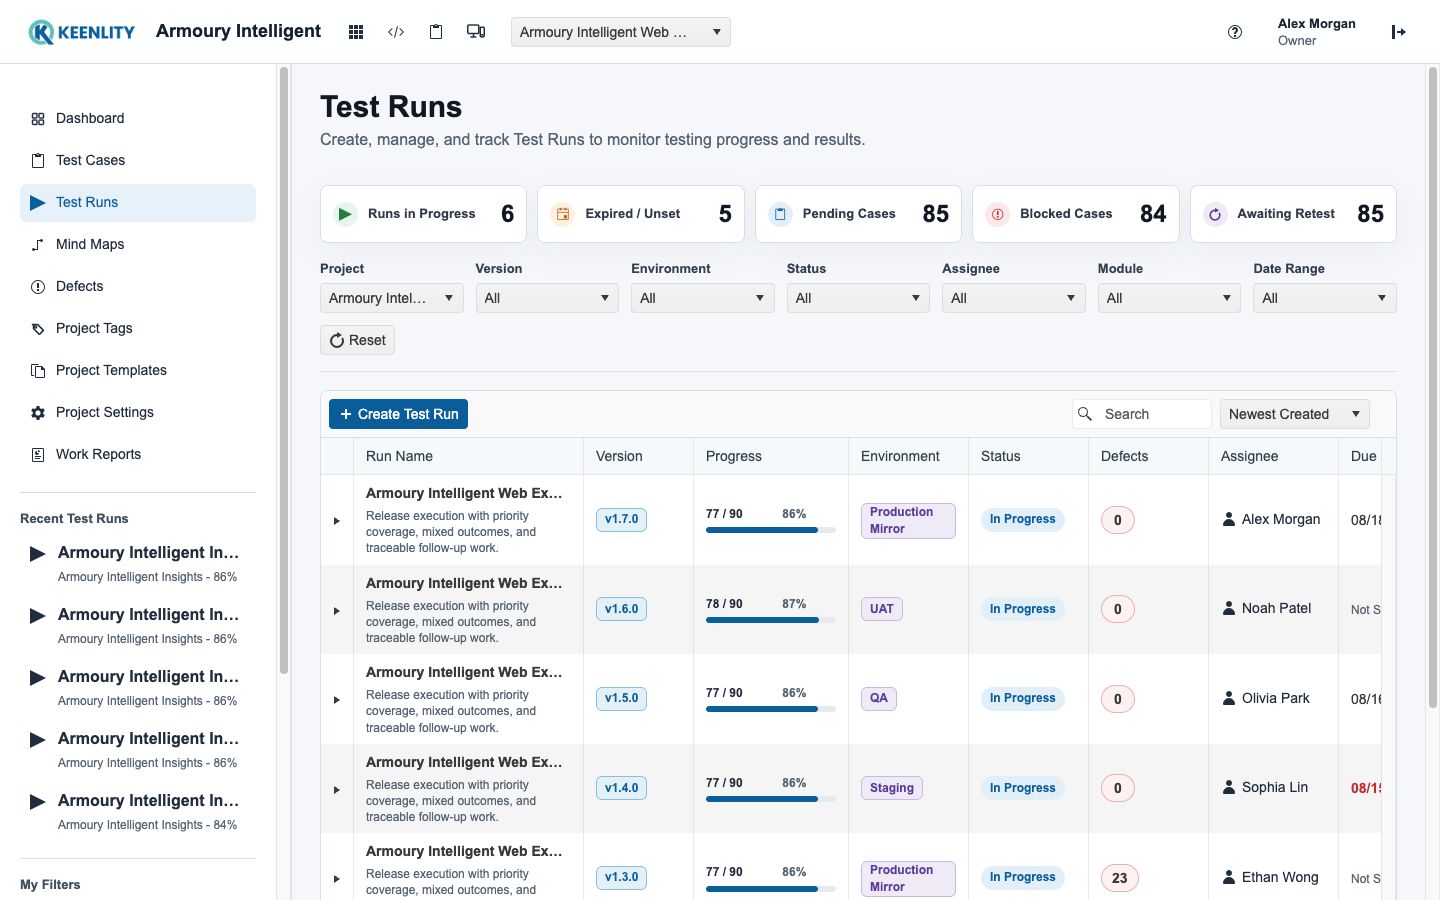This screenshot has height=900, width=1440.
Task: Open the Status filter dropdown
Action: pyautogui.click(x=858, y=298)
